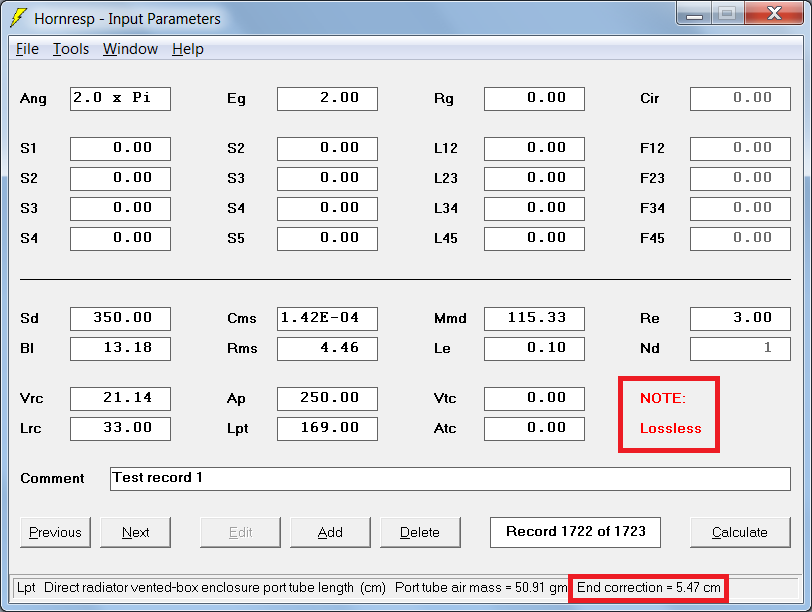Select the Ap field showing 250.00
This screenshot has width=812, height=612.
pyautogui.click(x=327, y=399)
